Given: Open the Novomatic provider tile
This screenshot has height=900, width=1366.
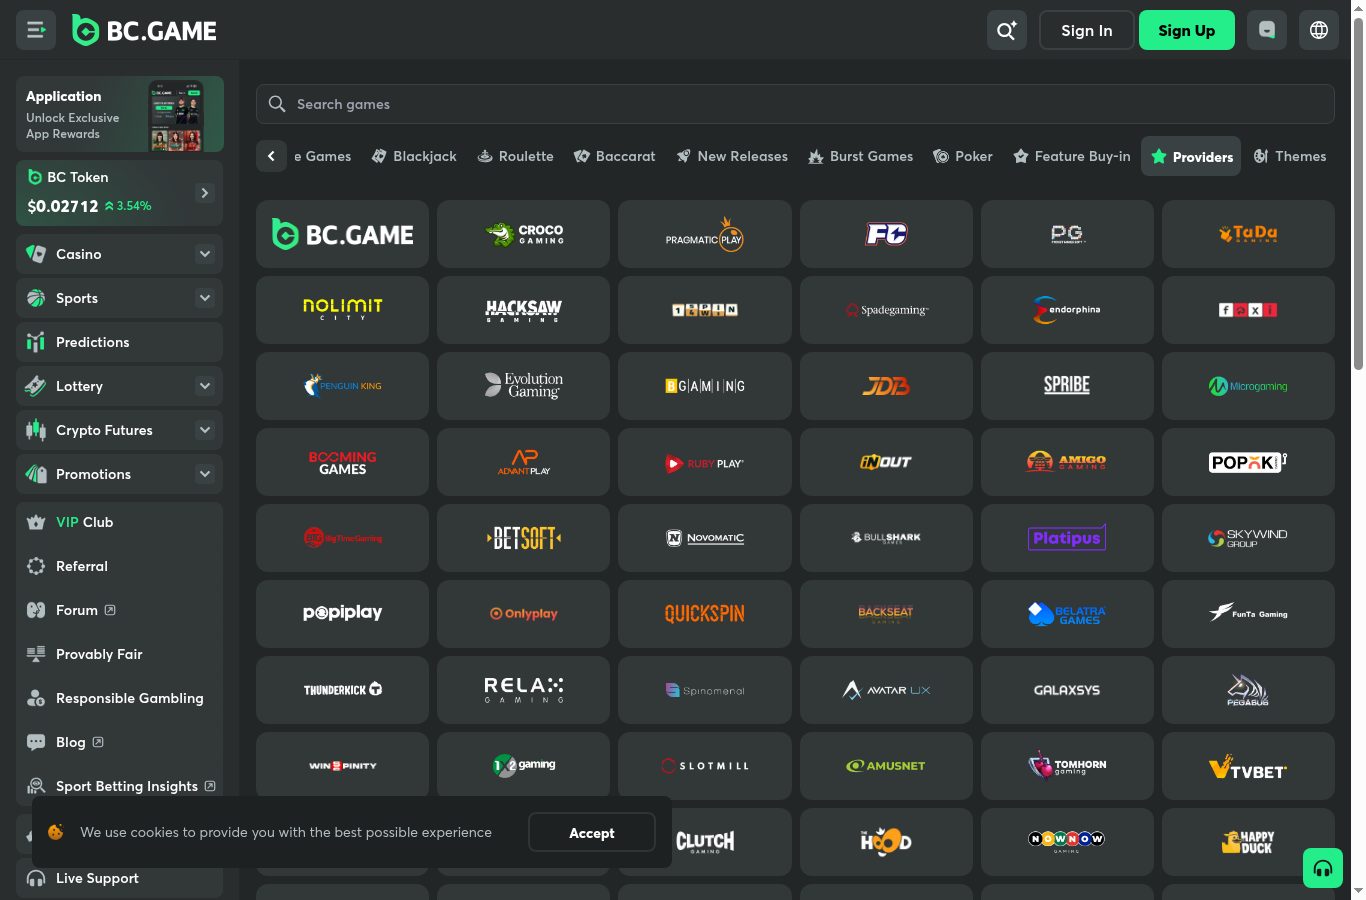Looking at the screenshot, I should [705, 538].
